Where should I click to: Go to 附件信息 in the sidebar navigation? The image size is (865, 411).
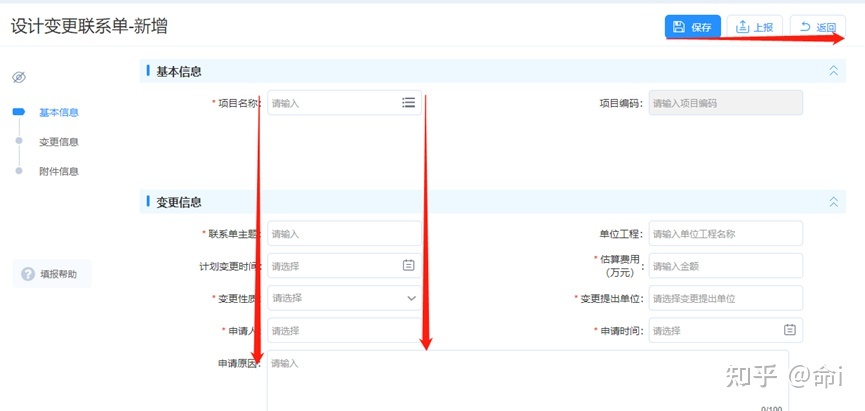tap(58, 171)
